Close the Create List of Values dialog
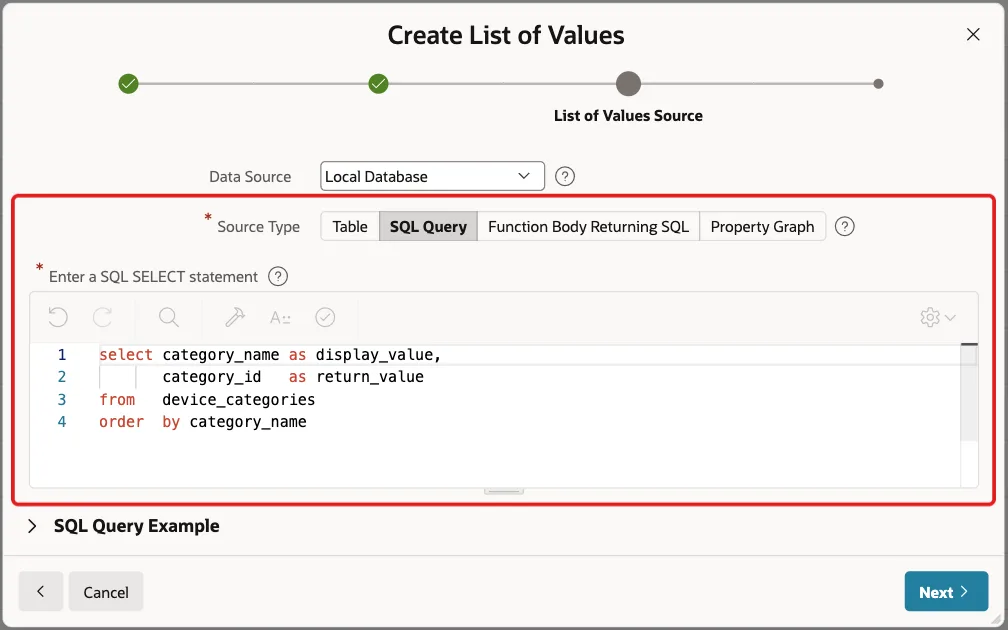The height and width of the screenshot is (630, 1008). tap(973, 34)
